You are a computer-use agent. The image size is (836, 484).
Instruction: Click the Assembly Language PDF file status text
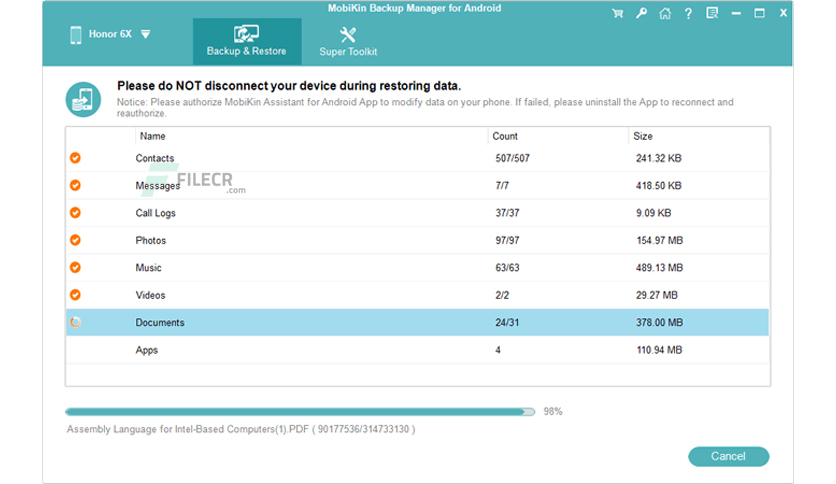point(241,429)
